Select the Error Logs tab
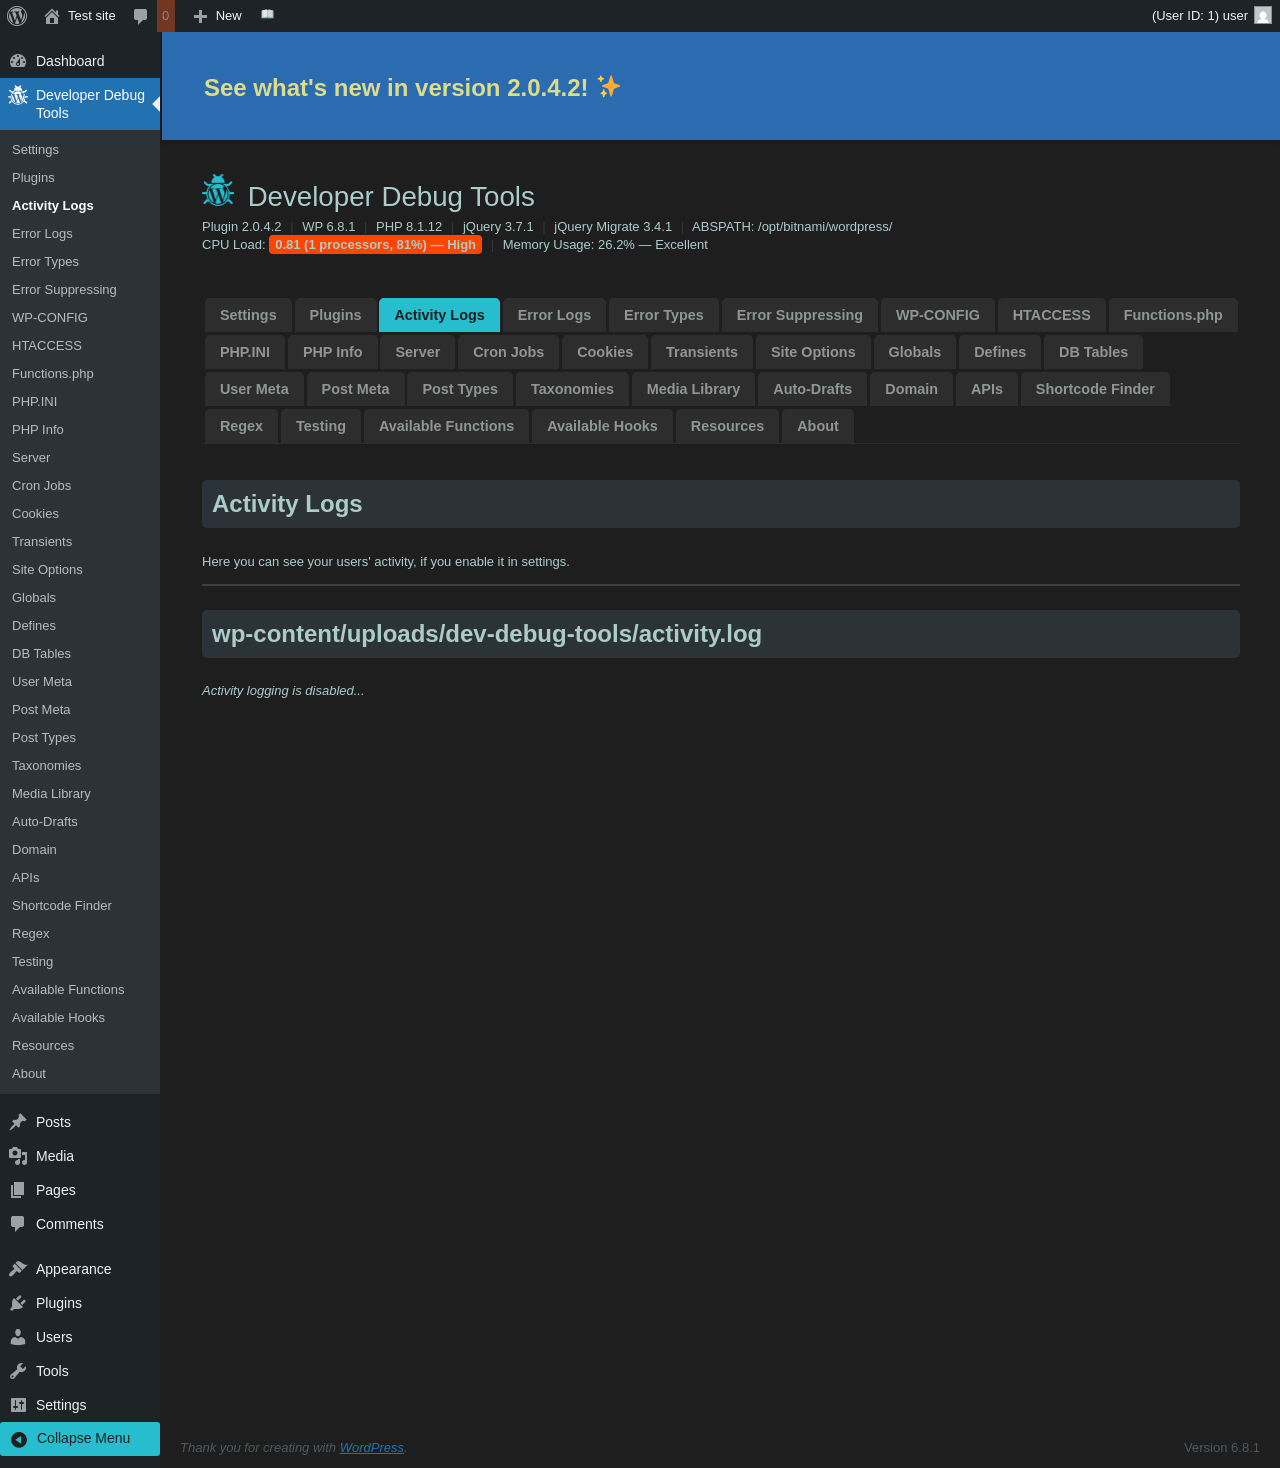1280x1468 pixels. (554, 315)
